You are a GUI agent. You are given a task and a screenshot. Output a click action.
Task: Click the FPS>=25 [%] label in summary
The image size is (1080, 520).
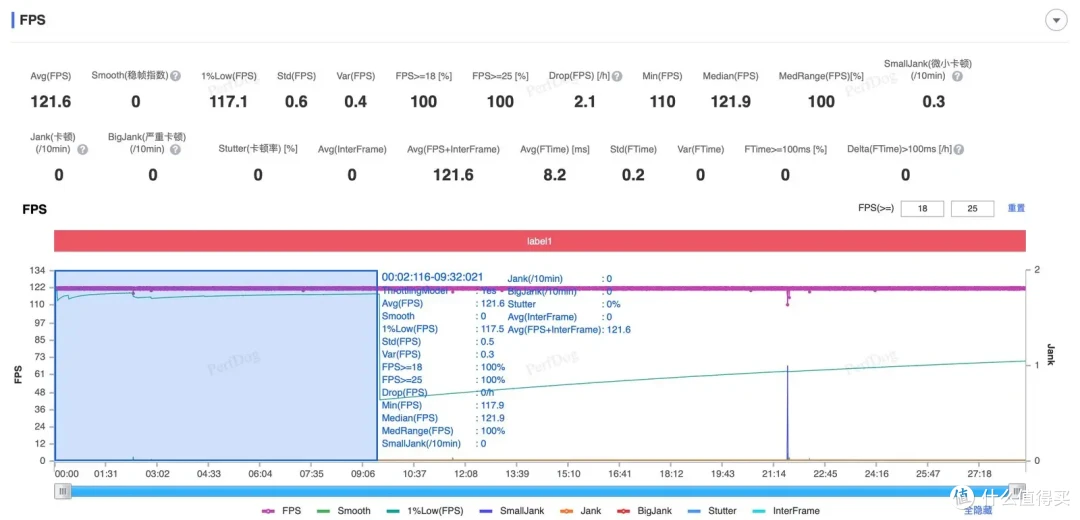point(500,76)
